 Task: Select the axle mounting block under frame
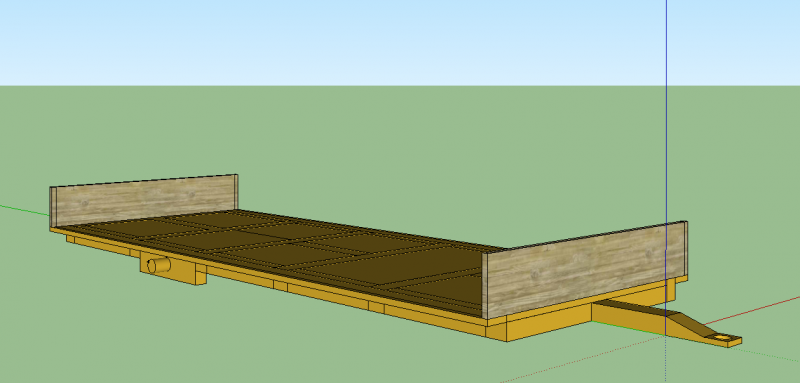point(173,269)
